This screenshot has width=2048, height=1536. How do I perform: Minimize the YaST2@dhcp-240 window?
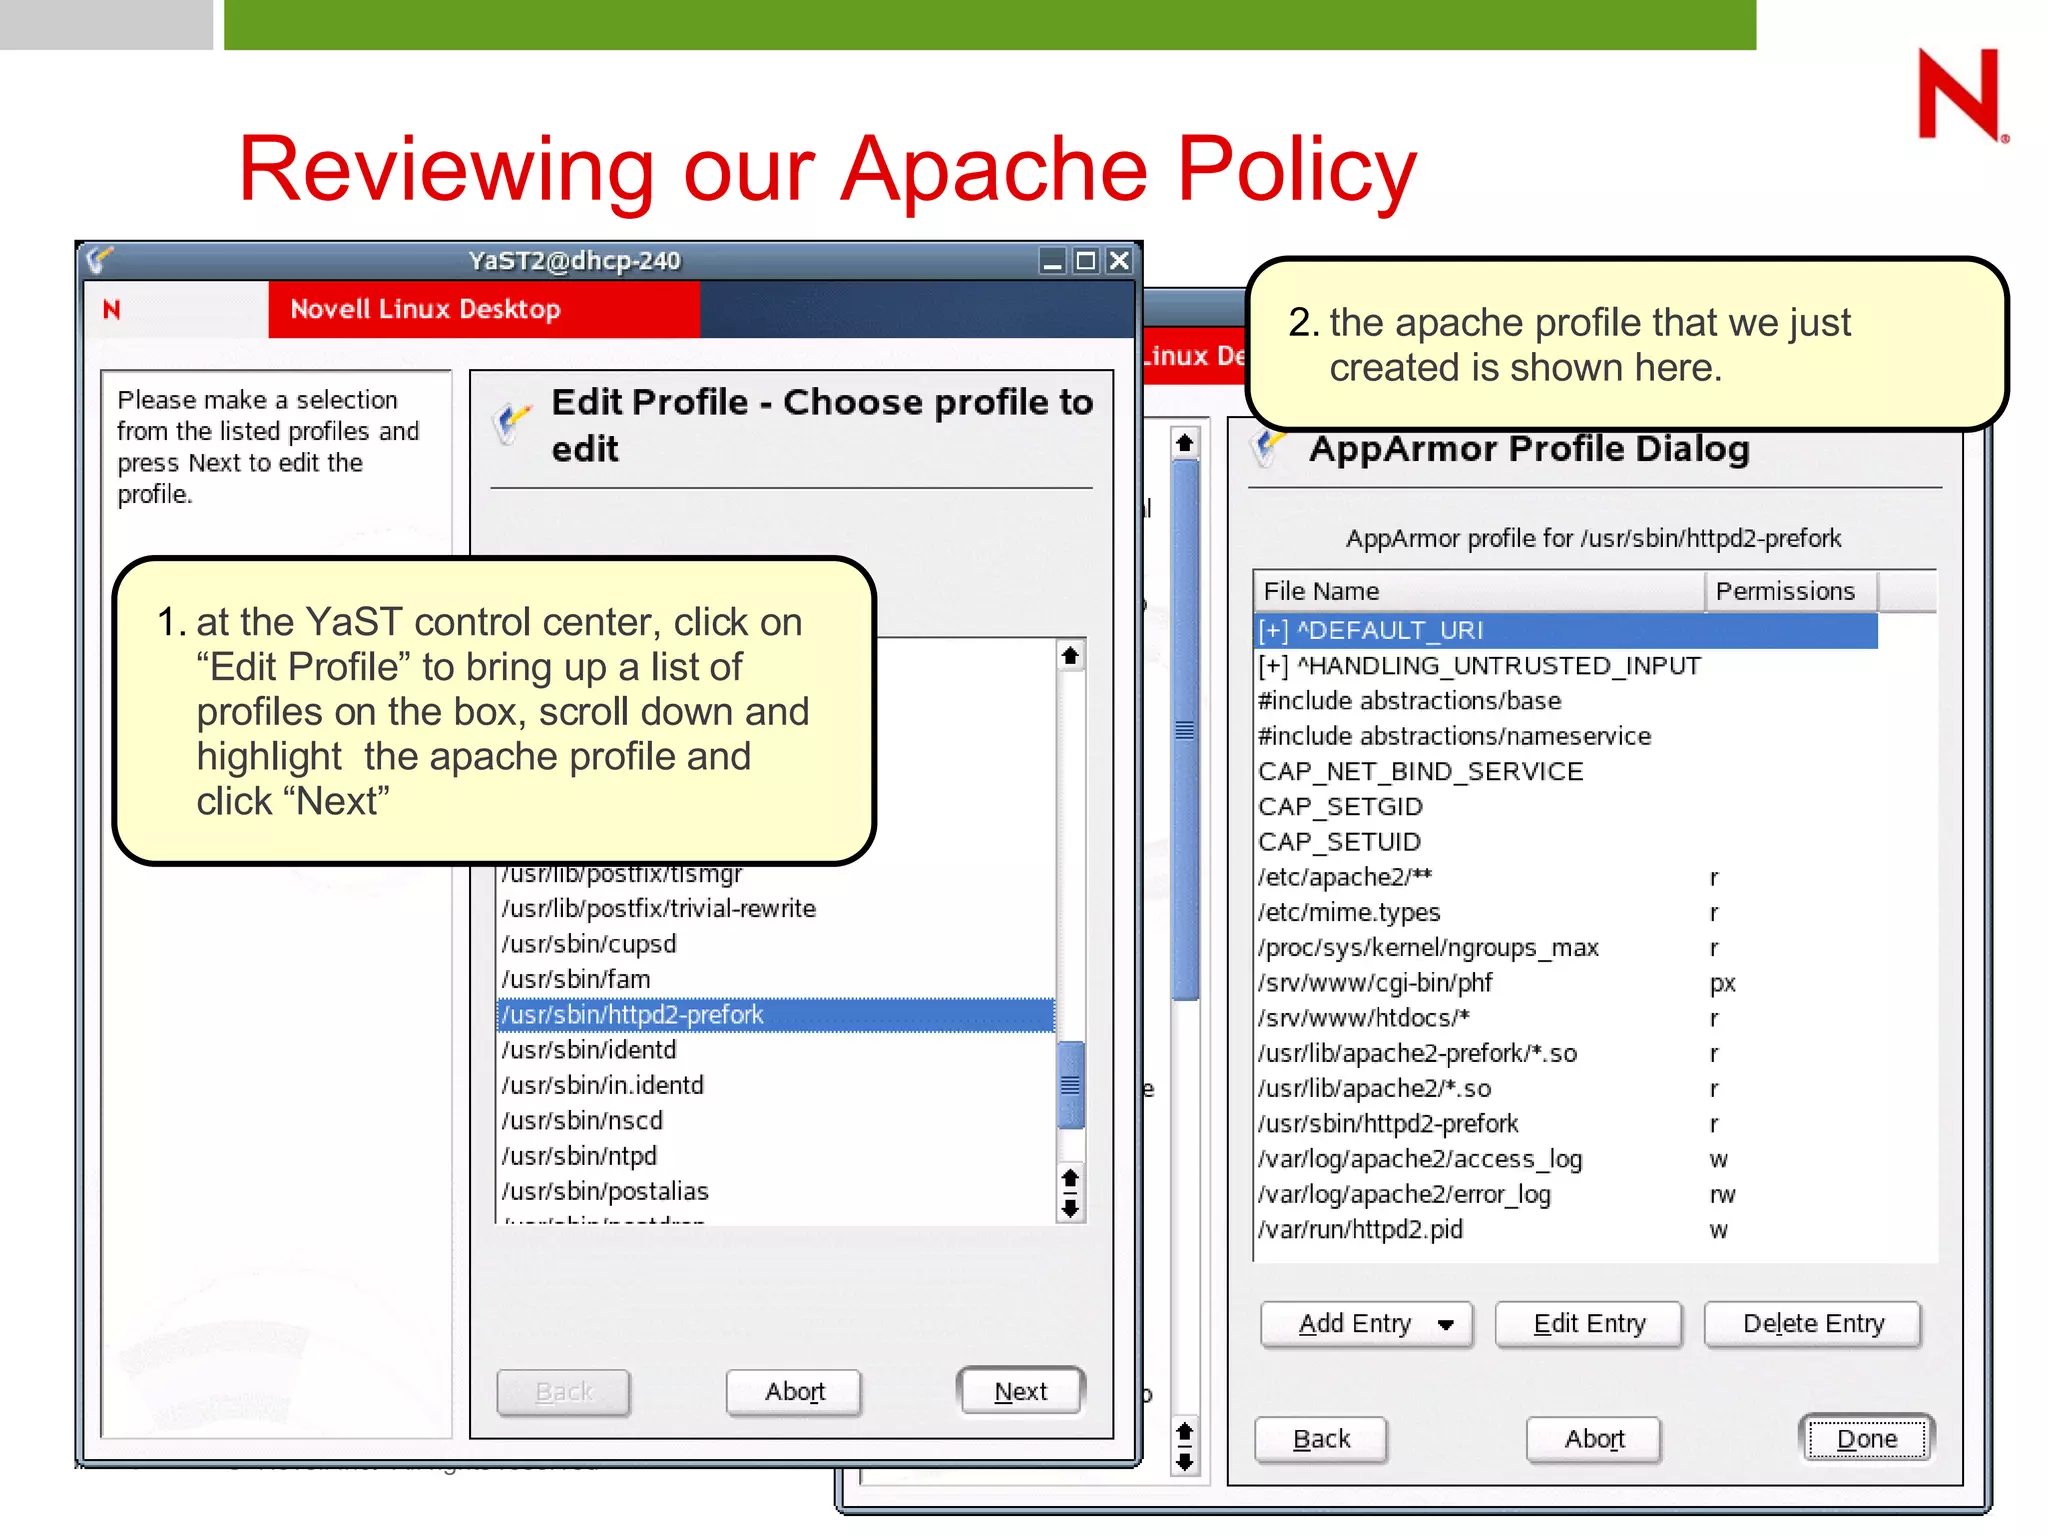[1051, 261]
